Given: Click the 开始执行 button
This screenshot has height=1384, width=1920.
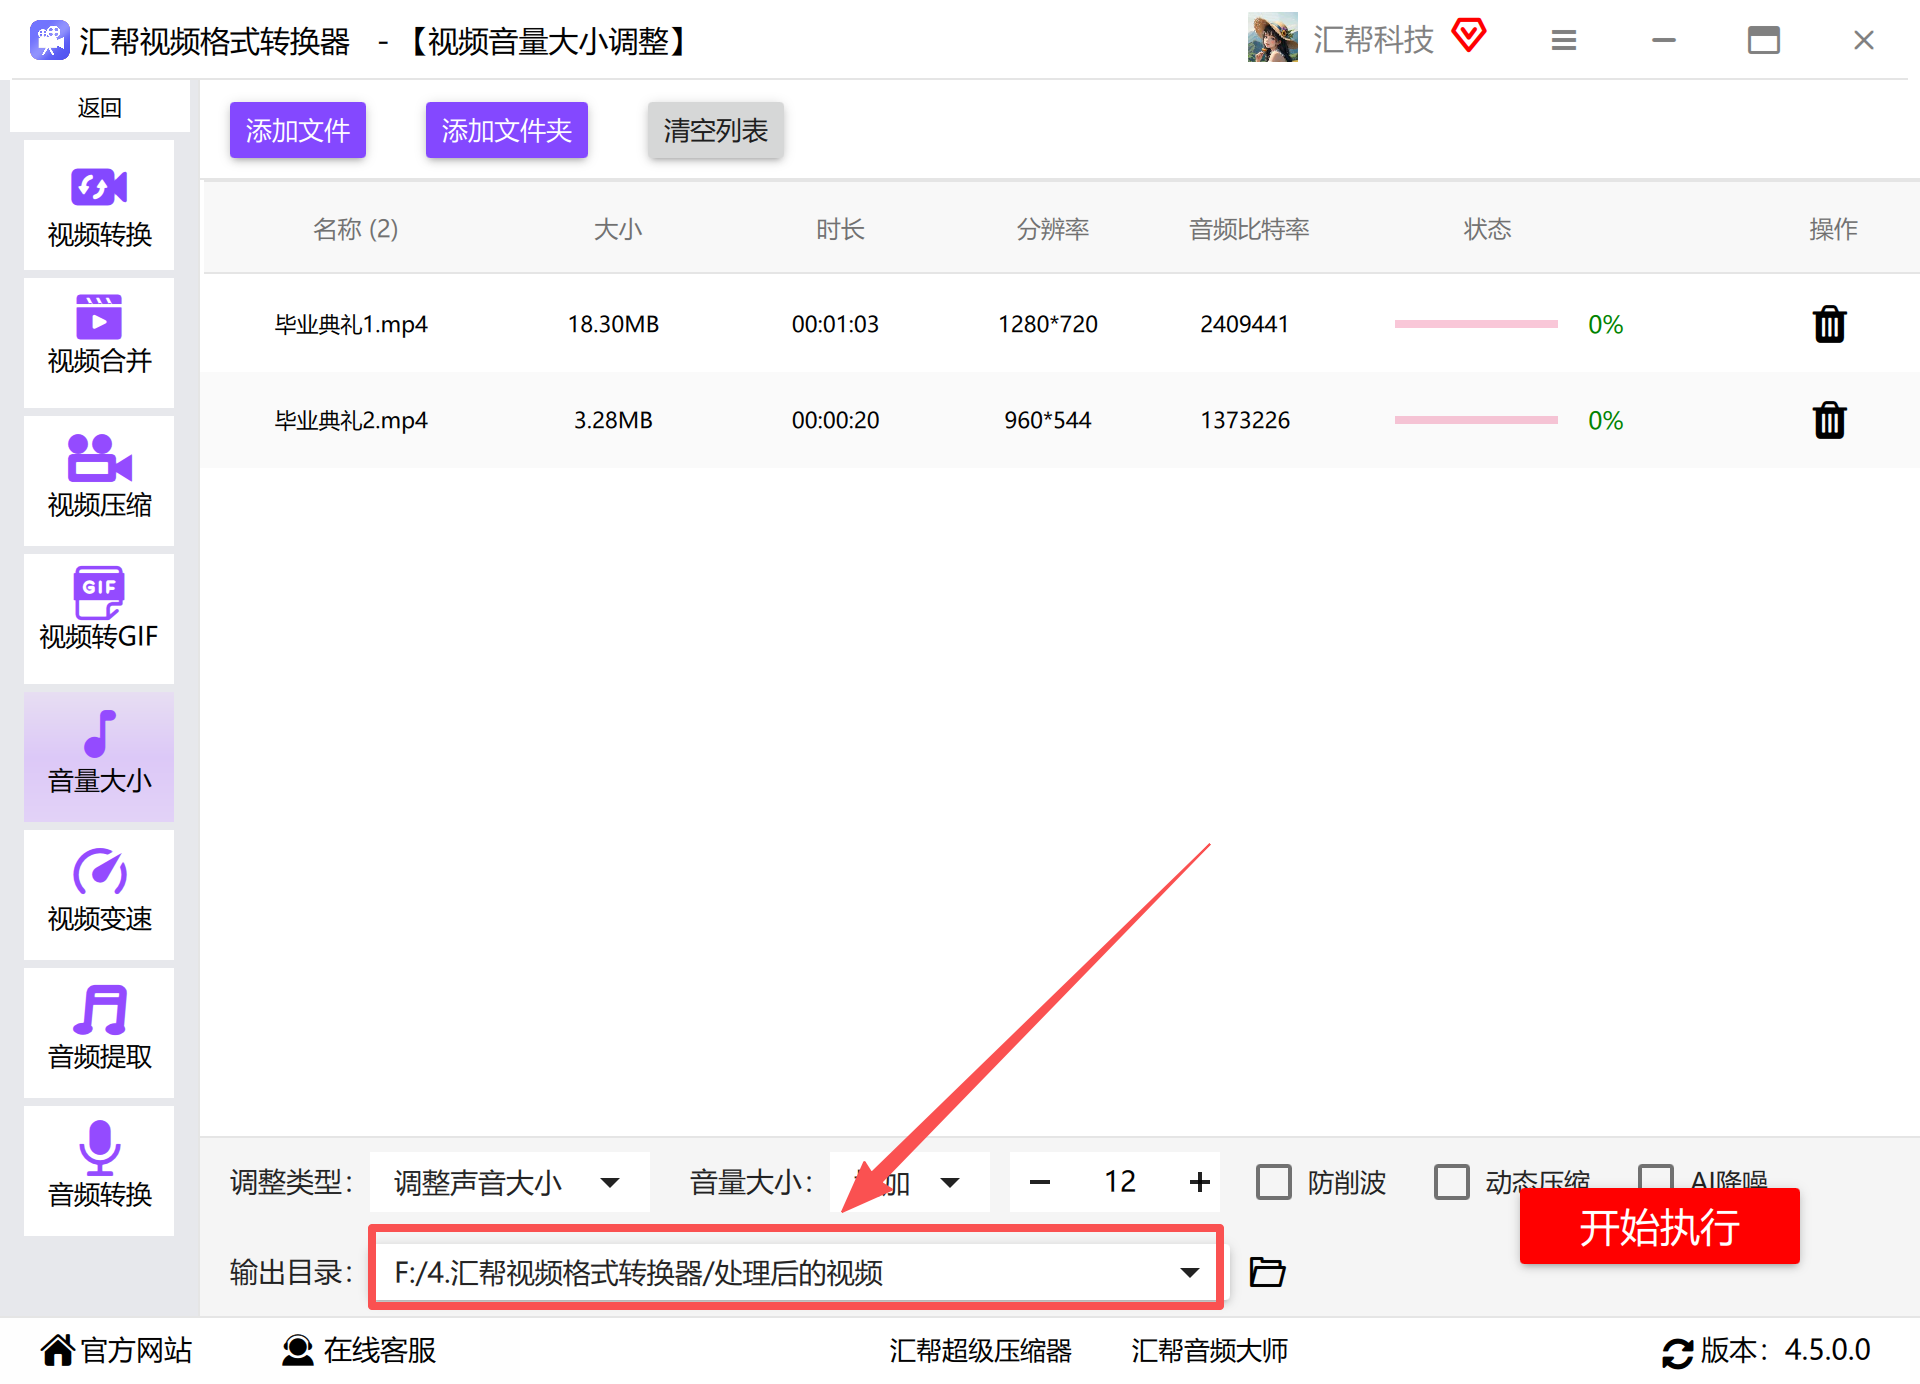Looking at the screenshot, I should tap(1660, 1226).
